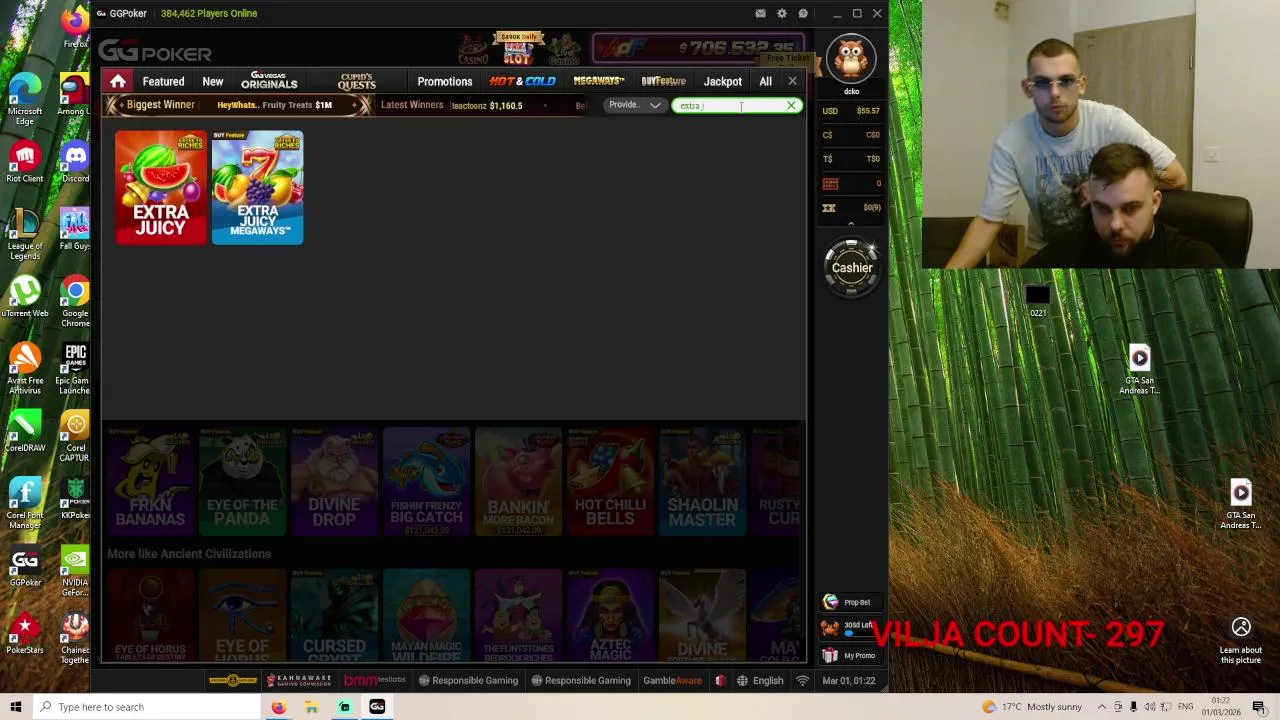
Task: Open Firefox from the taskbar
Action: 278,707
